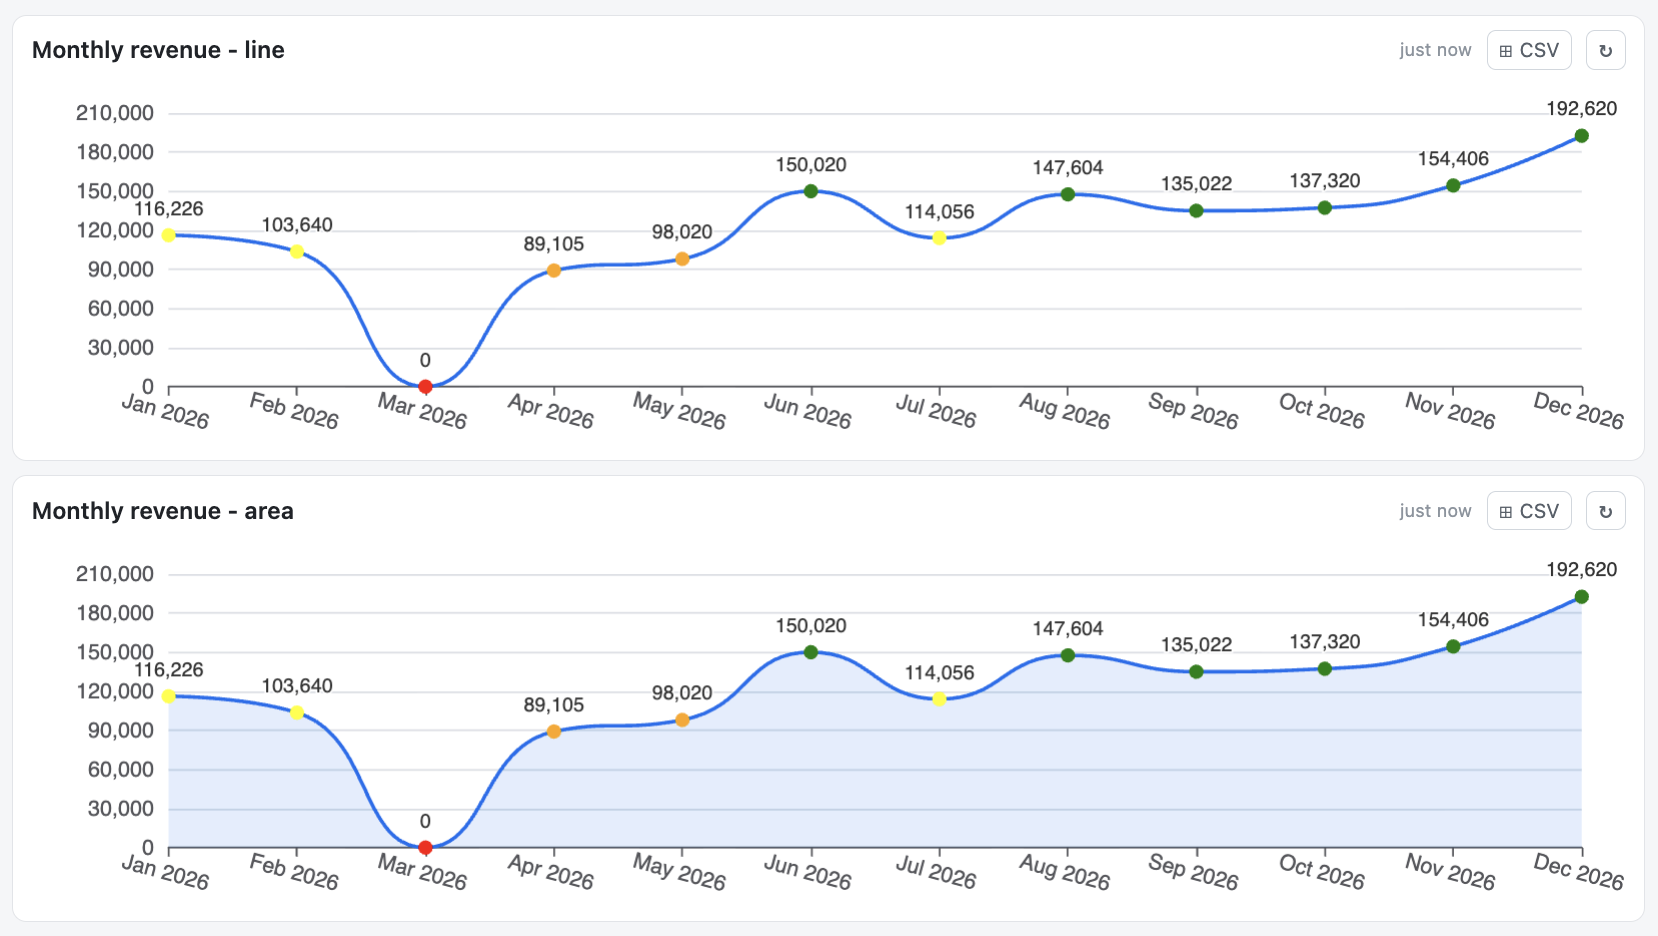Screen dimensions: 1658x936
Task: Click the 192,620 label in line chart
Action: tap(1582, 109)
